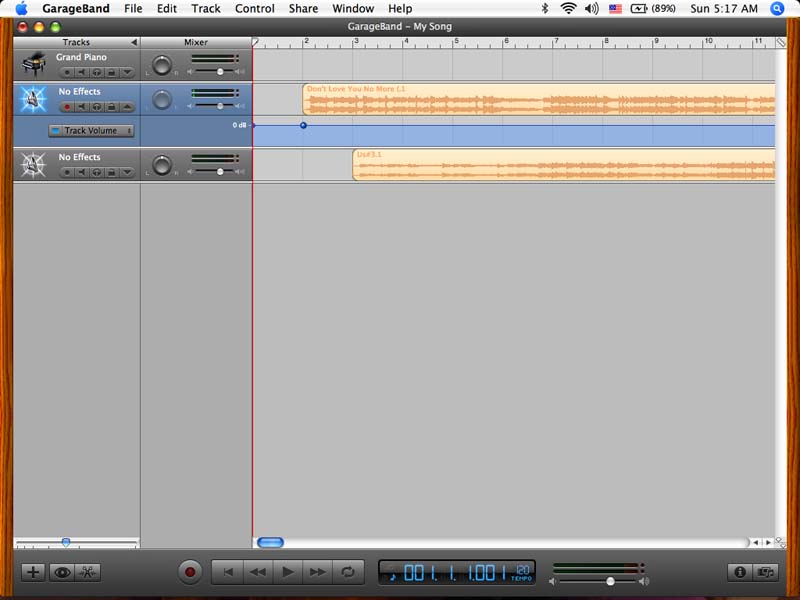Click the Grand Piano track volume slider
This screenshot has height=600, width=800.
click(217, 72)
